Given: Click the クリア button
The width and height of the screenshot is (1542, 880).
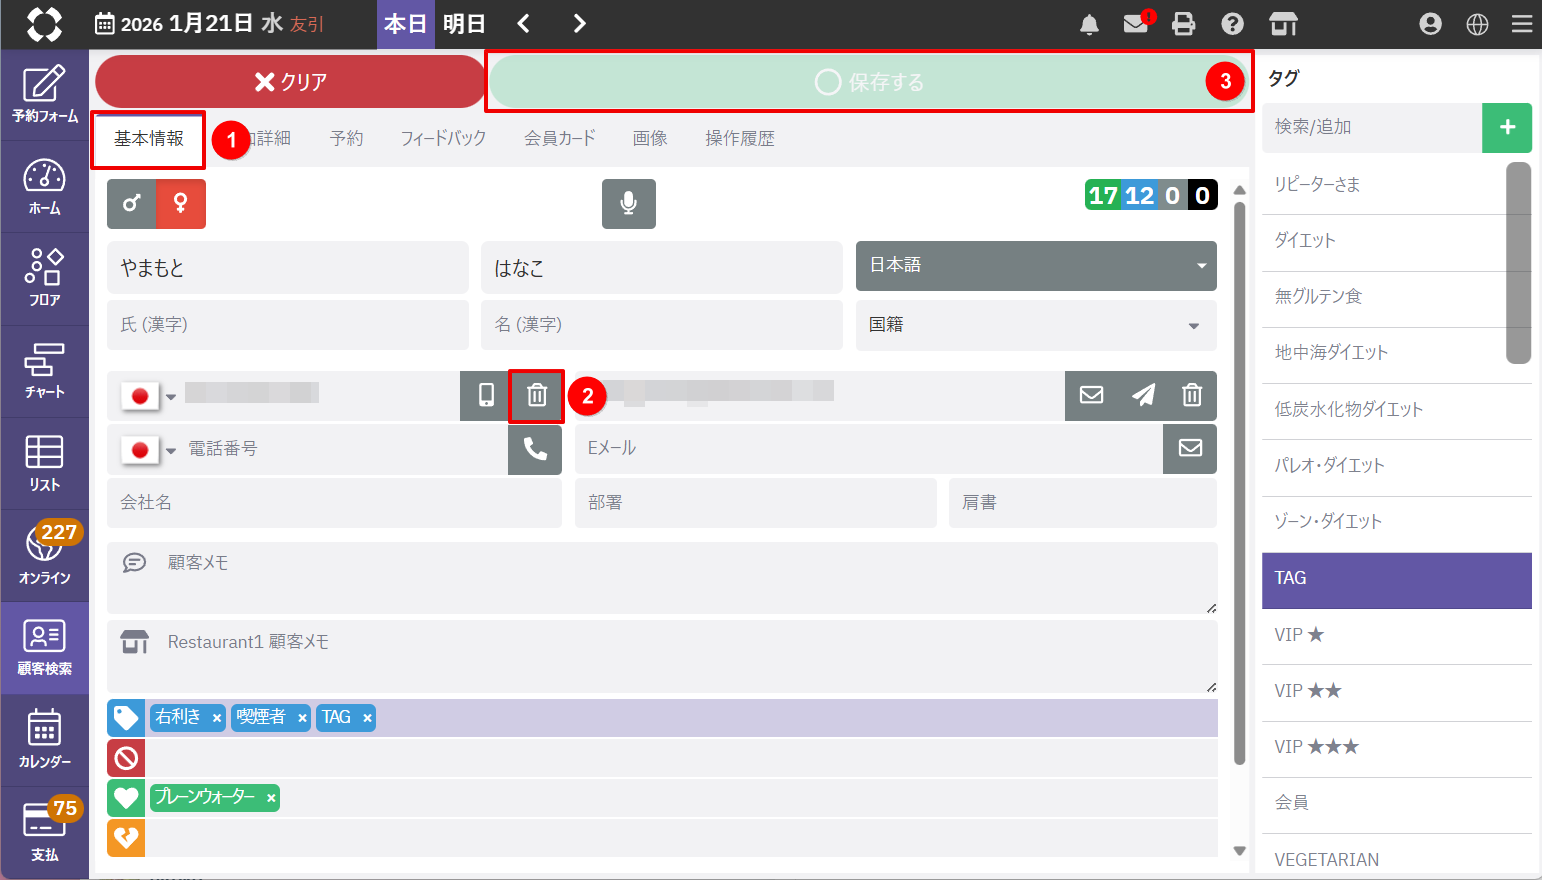Looking at the screenshot, I should 290,82.
